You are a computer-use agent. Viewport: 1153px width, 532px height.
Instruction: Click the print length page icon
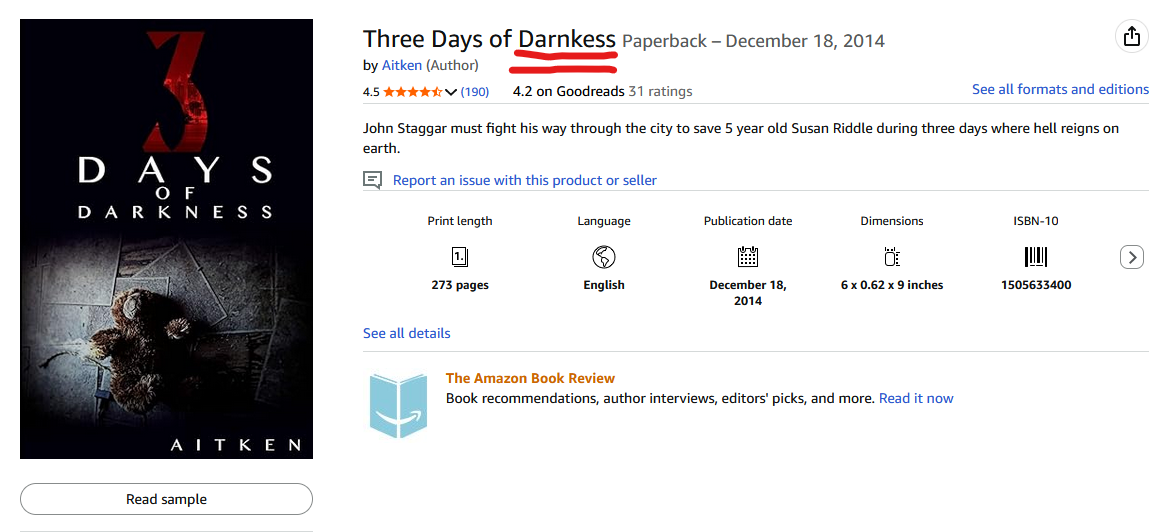[x=460, y=257]
